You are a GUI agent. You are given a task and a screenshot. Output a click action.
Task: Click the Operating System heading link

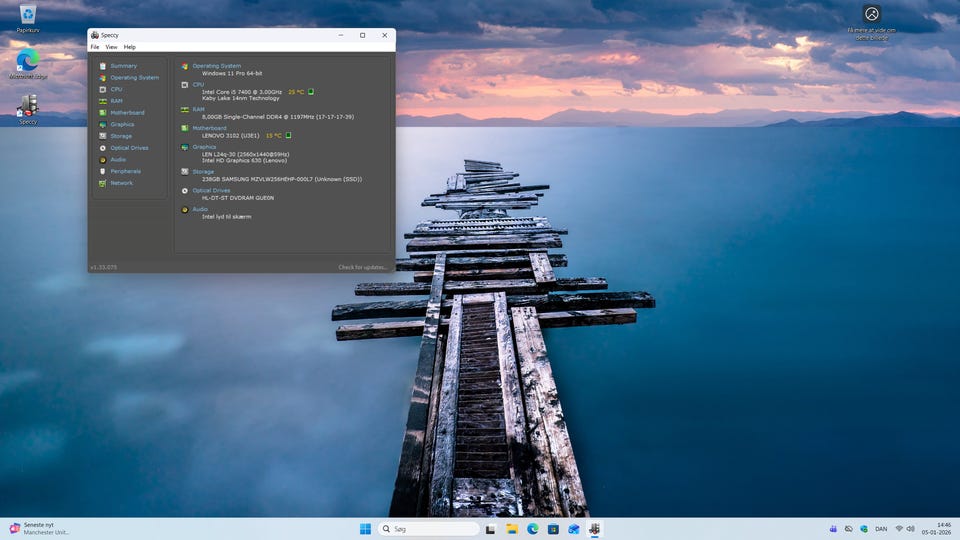coord(217,66)
